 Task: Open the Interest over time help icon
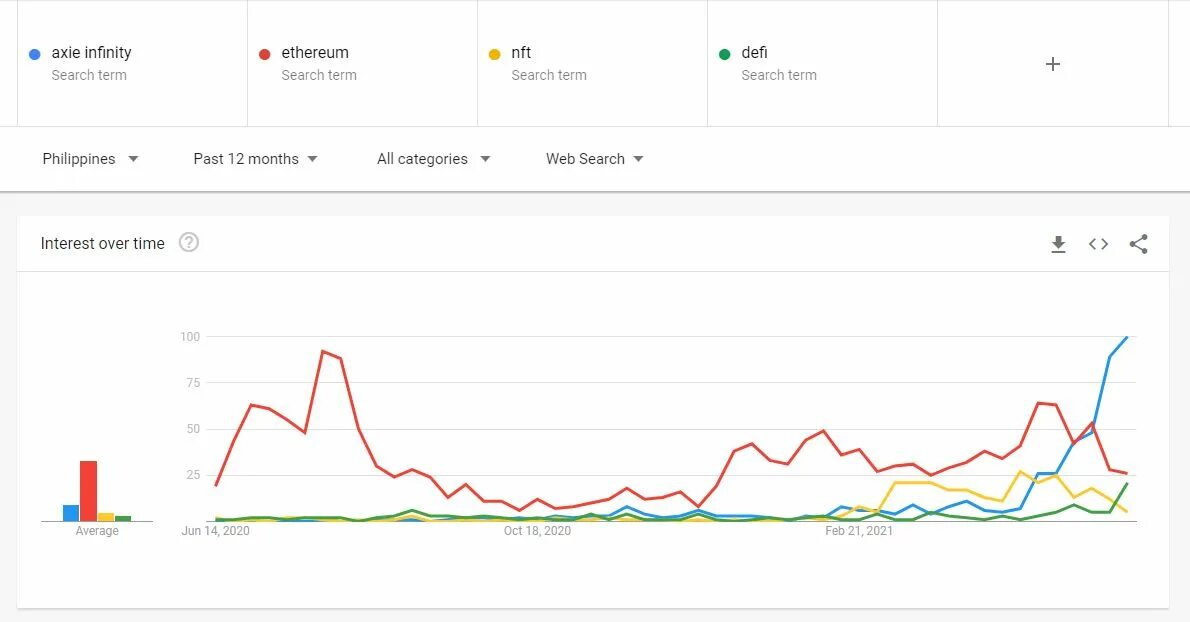click(x=189, y=242)
